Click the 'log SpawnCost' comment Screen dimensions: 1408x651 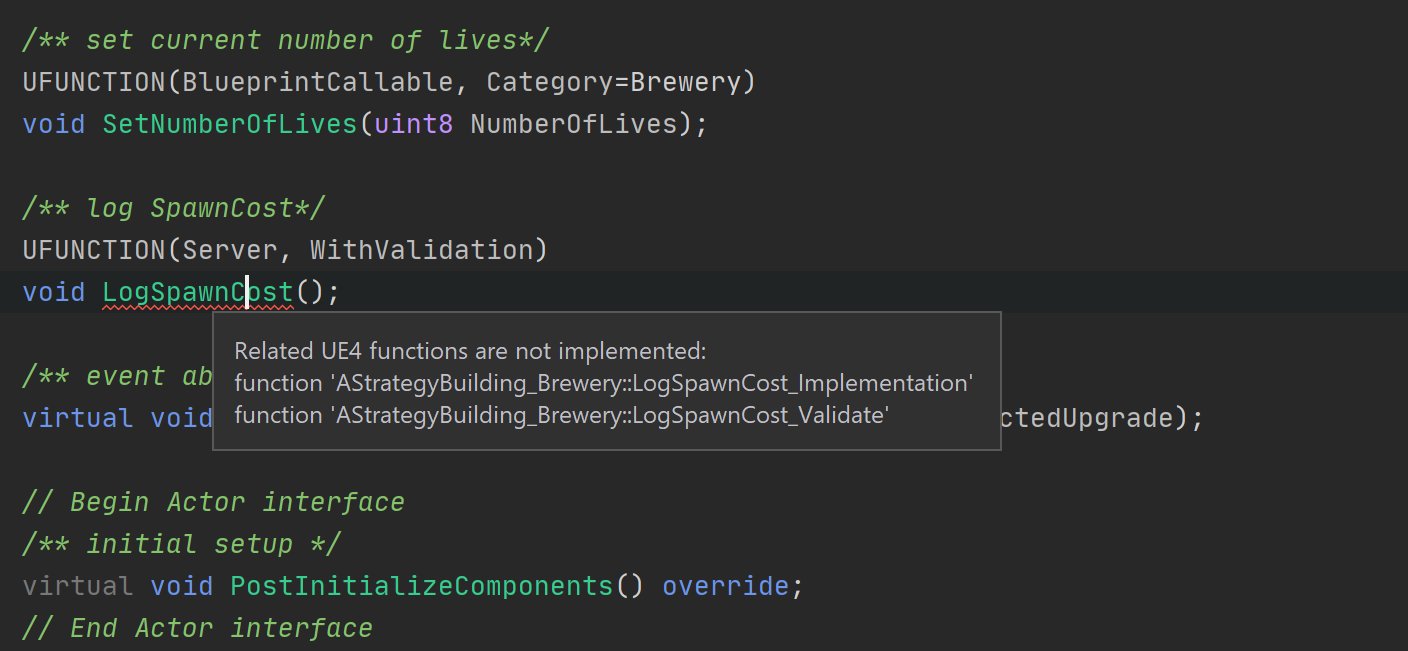174,208
